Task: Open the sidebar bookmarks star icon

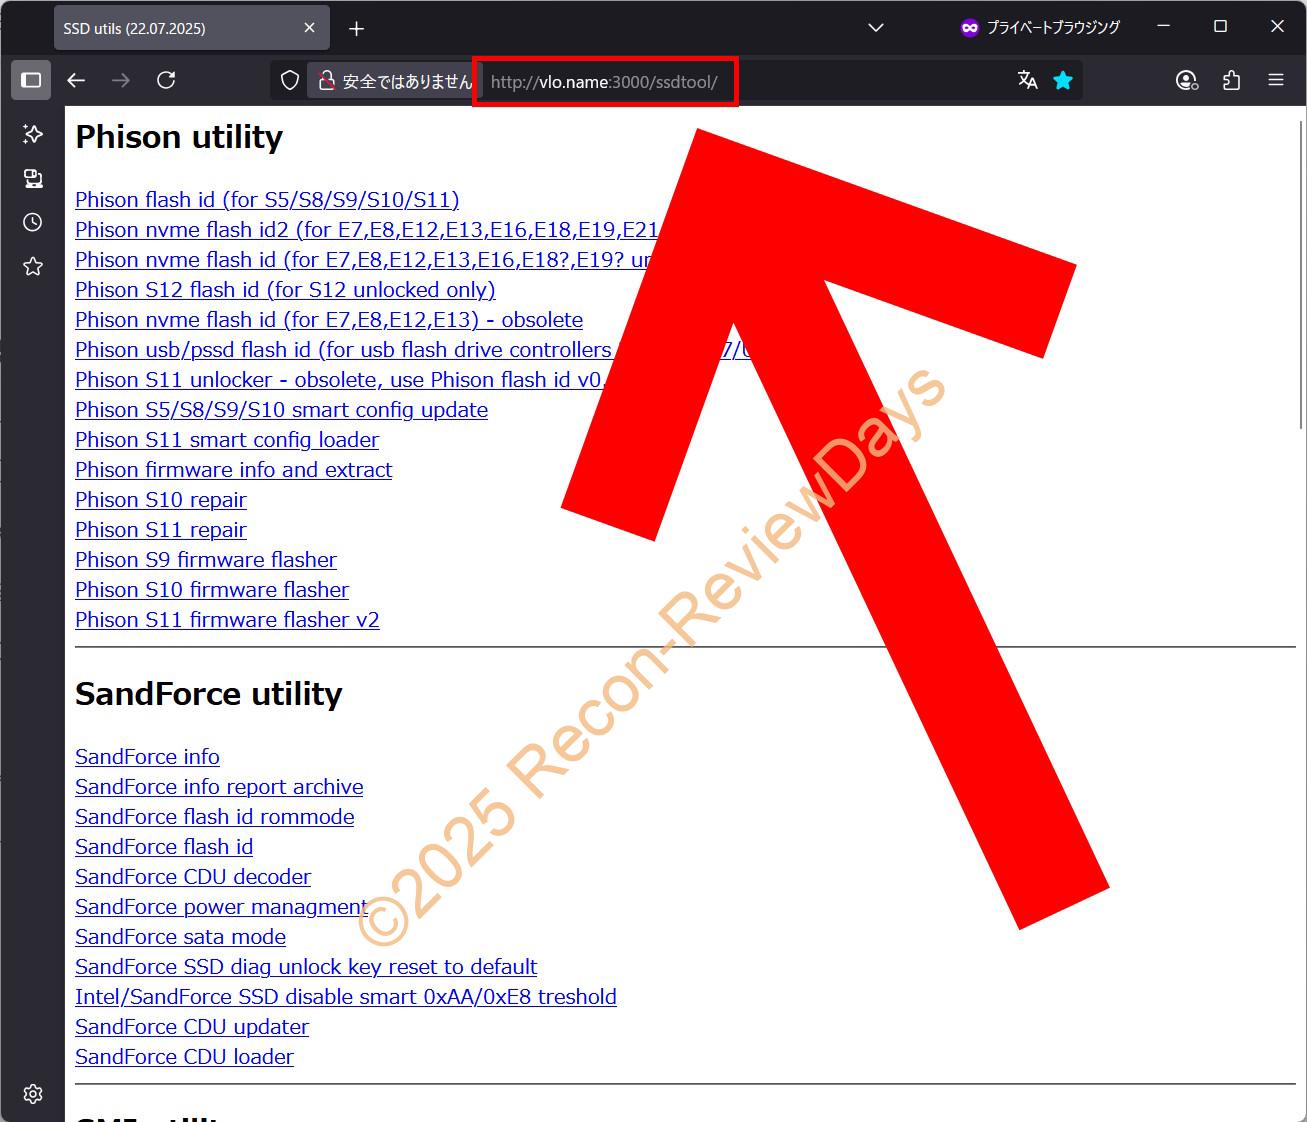Action: (x=33, y=266)
